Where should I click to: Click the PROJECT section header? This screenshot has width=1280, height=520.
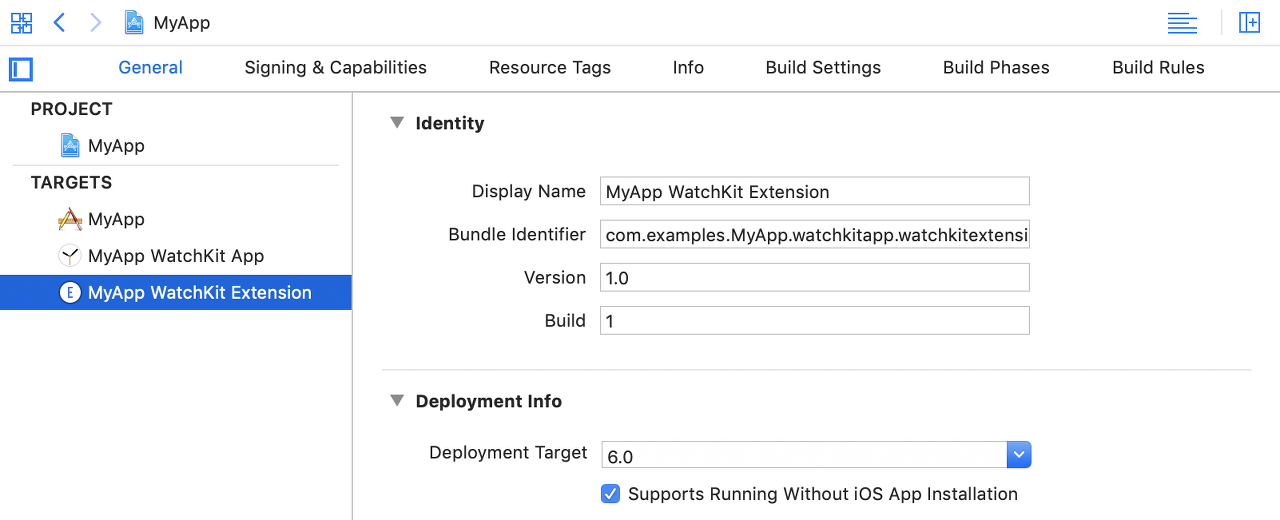71,109
